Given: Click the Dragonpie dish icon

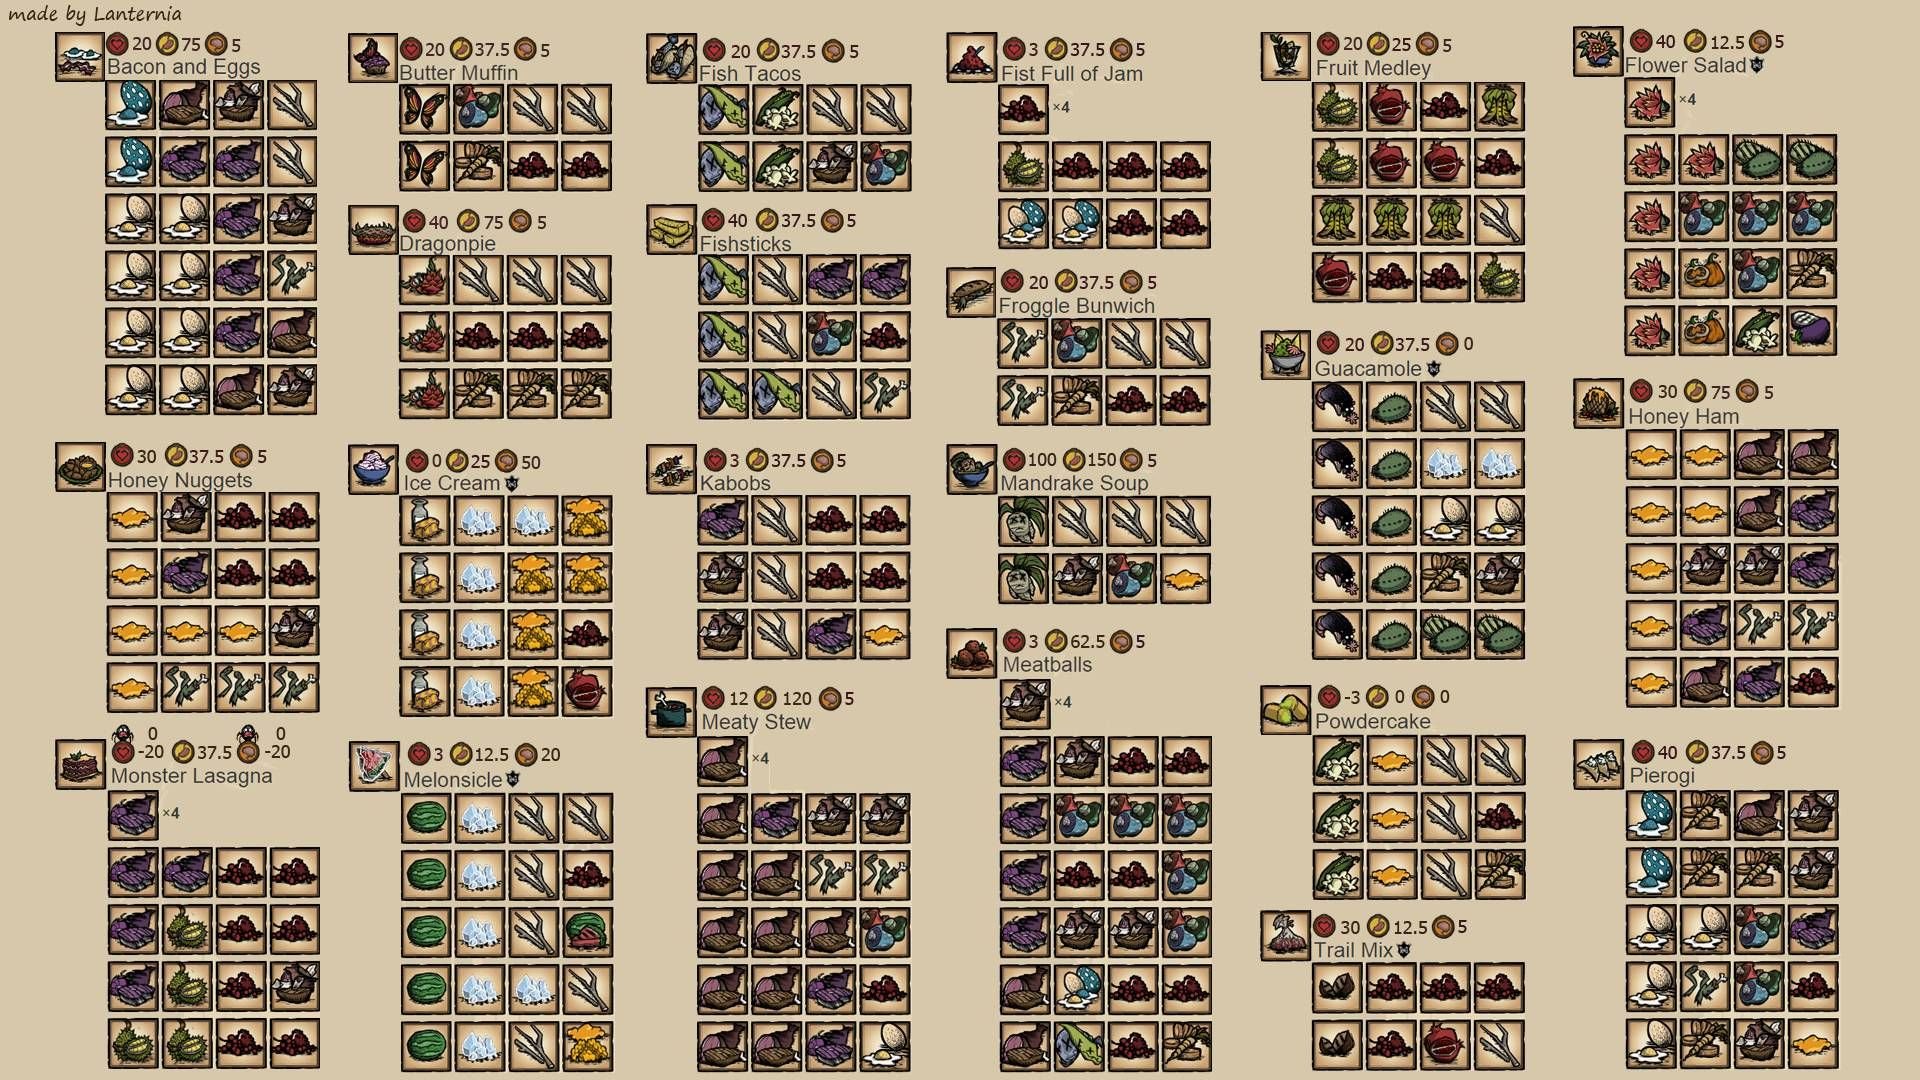Looking at the screenshot, I should [373, 230].
